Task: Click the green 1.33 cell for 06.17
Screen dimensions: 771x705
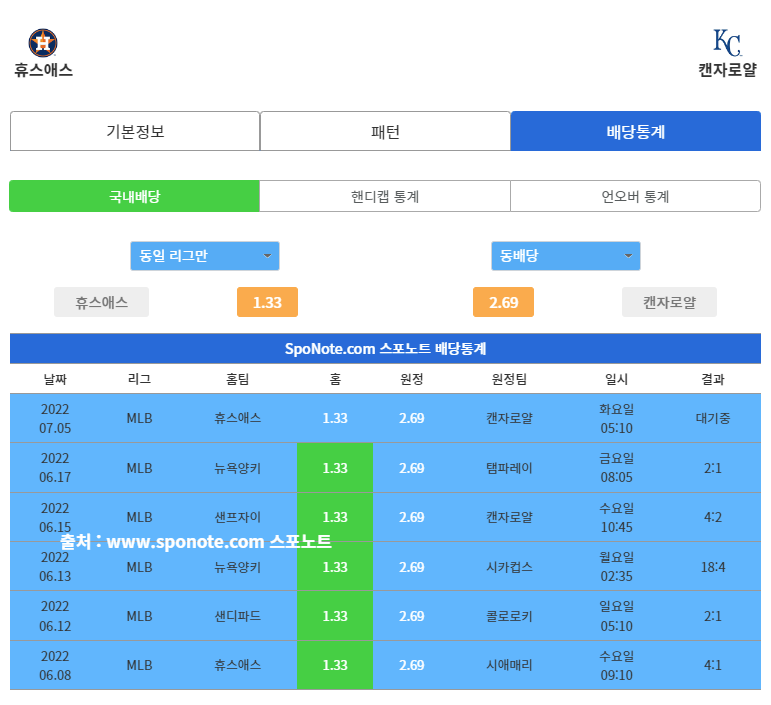Action: pos(335,468)
